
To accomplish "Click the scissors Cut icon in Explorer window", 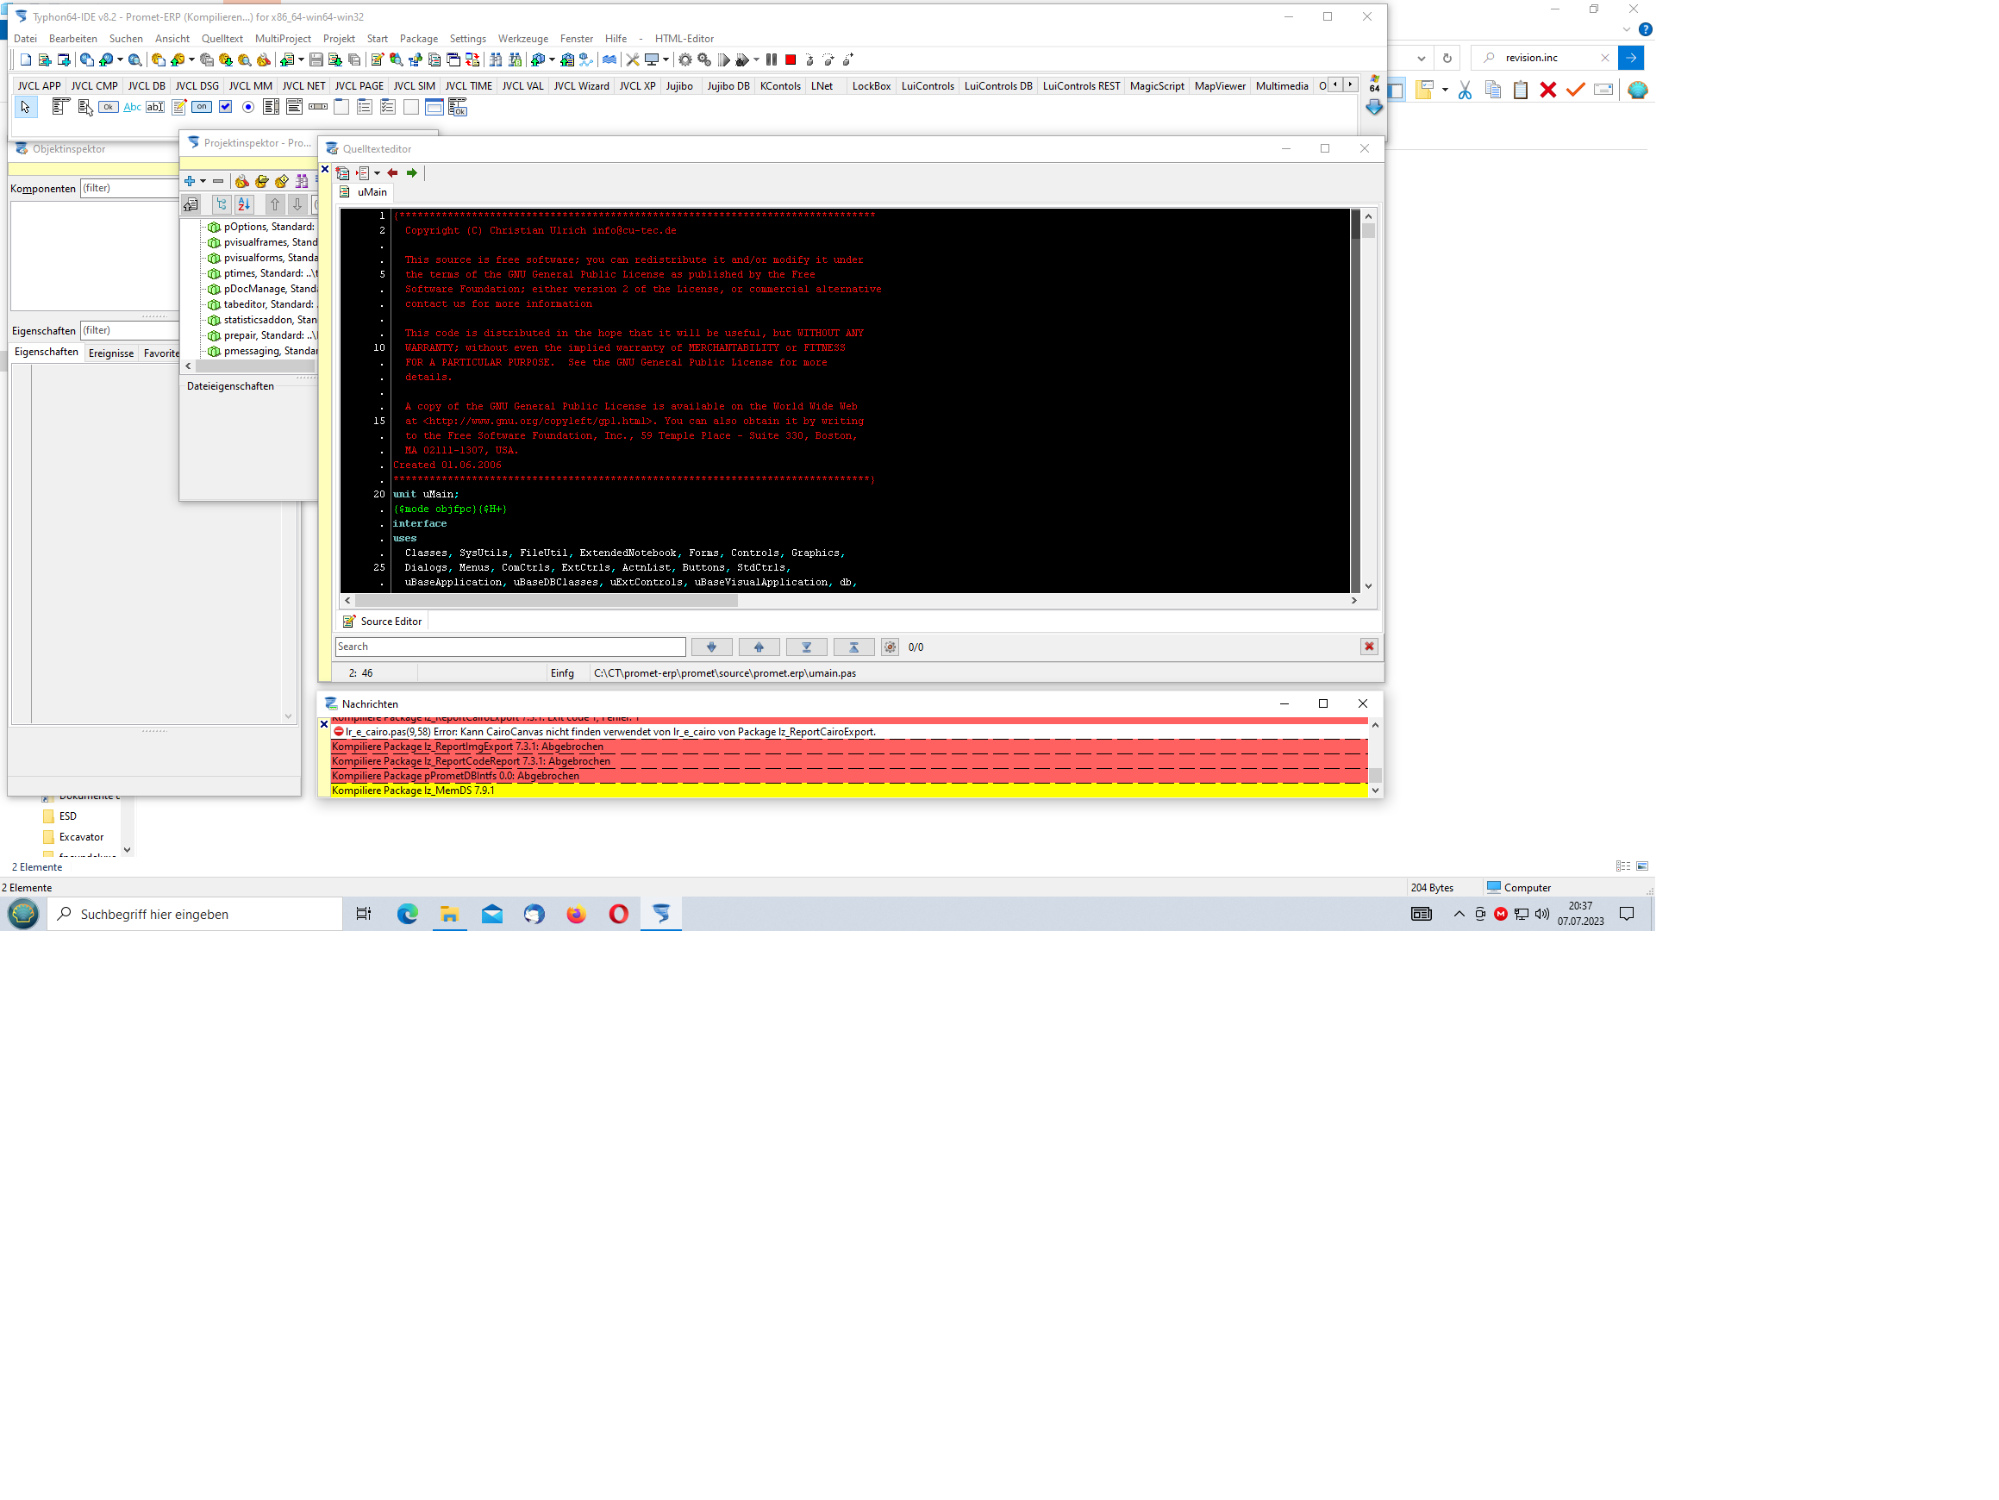I will coord(1465,90).
